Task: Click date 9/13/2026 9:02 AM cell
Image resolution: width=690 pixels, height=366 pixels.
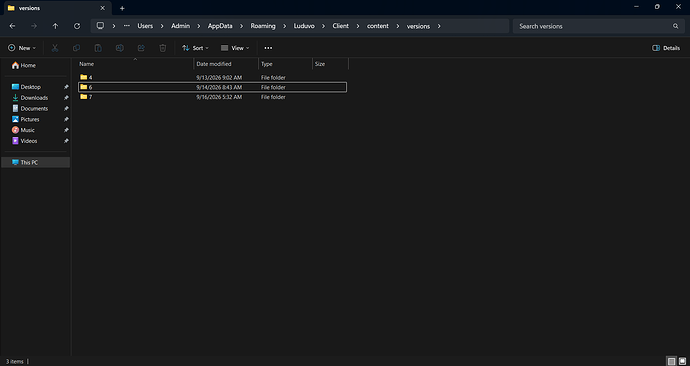Action: (x=219, y=77)
